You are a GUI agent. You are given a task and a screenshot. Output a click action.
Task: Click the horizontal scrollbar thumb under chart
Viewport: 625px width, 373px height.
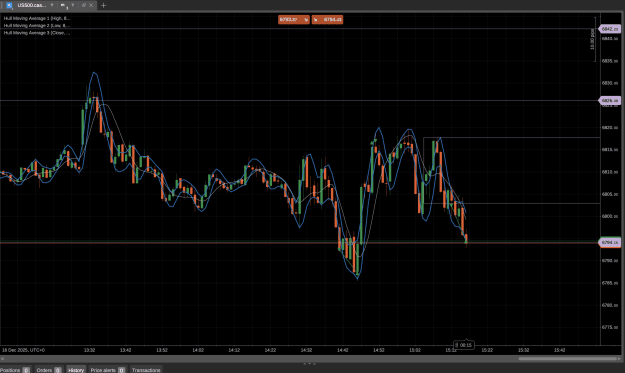click(x=568, y=359)
